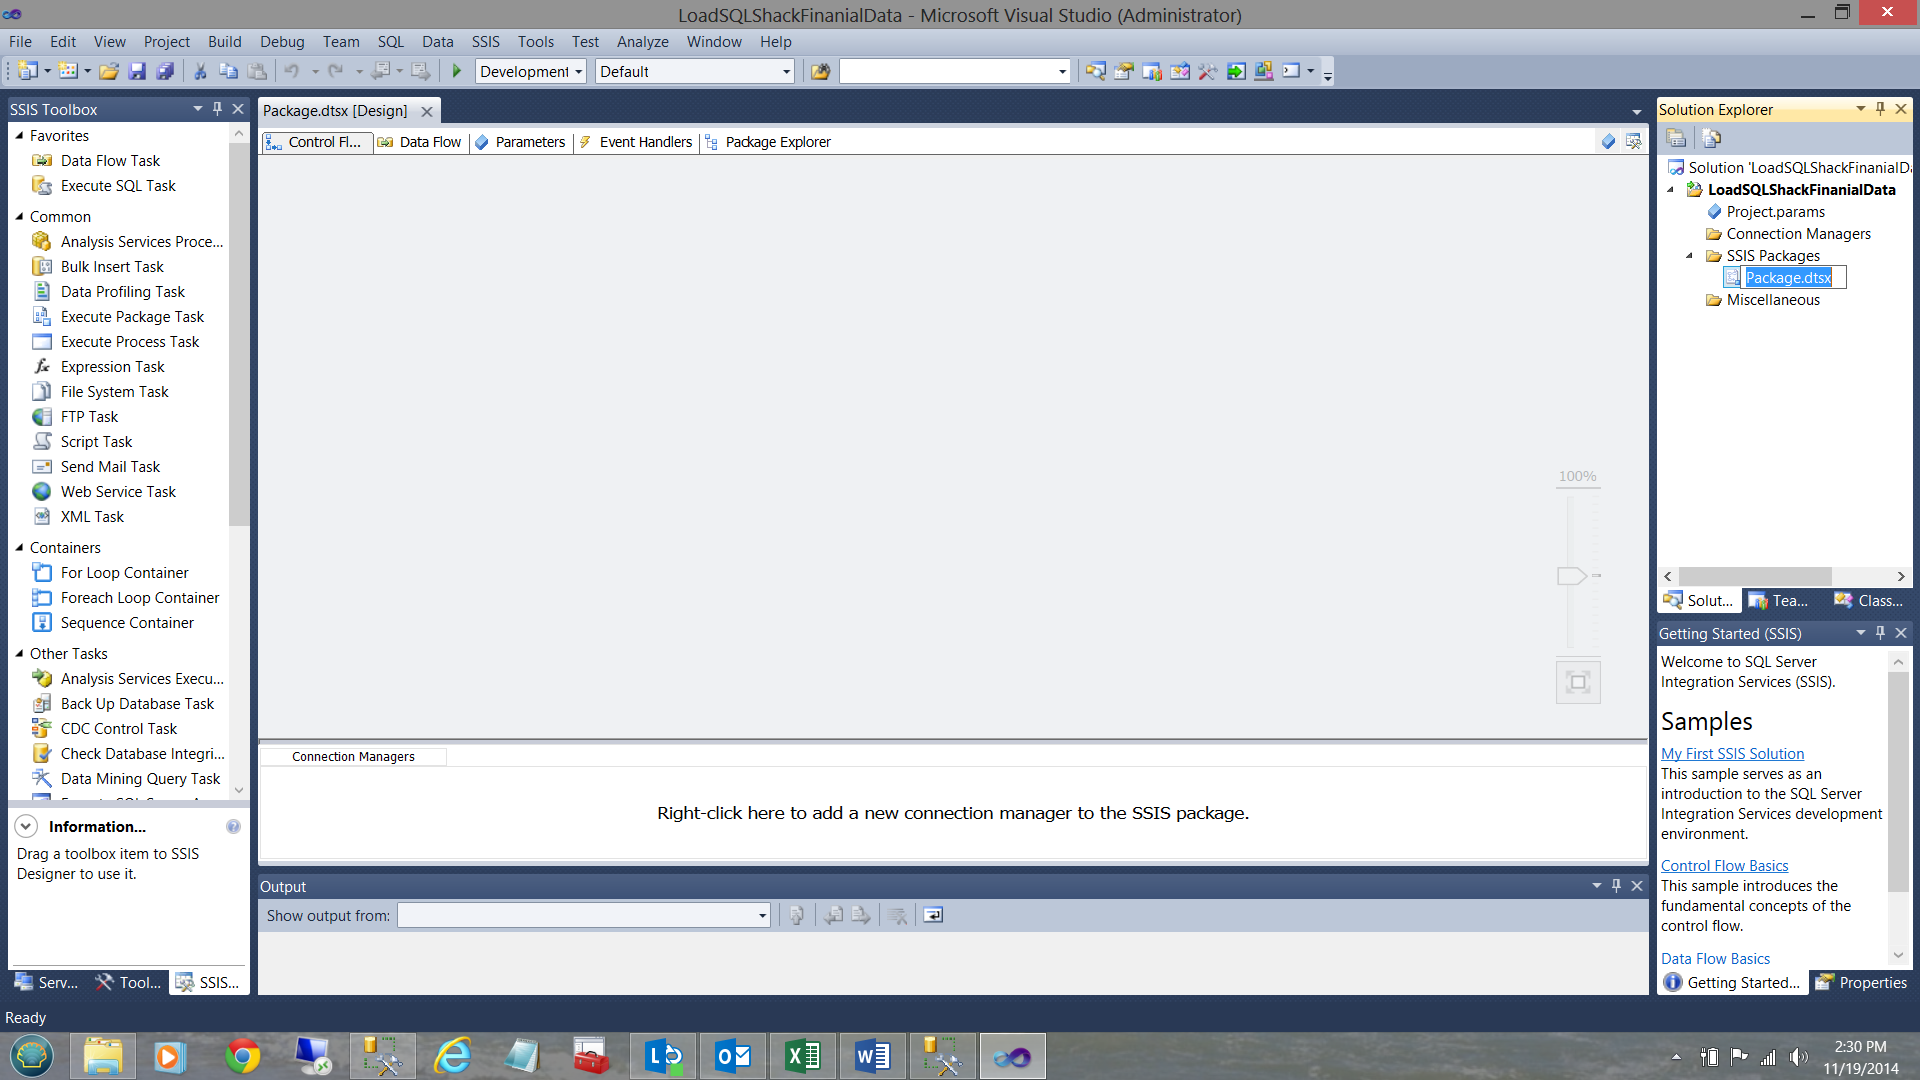The width and height of the screenshot is (1920, 1080).
Task: Click the Save All toolbar icon
Action: [x=165, y=71]
